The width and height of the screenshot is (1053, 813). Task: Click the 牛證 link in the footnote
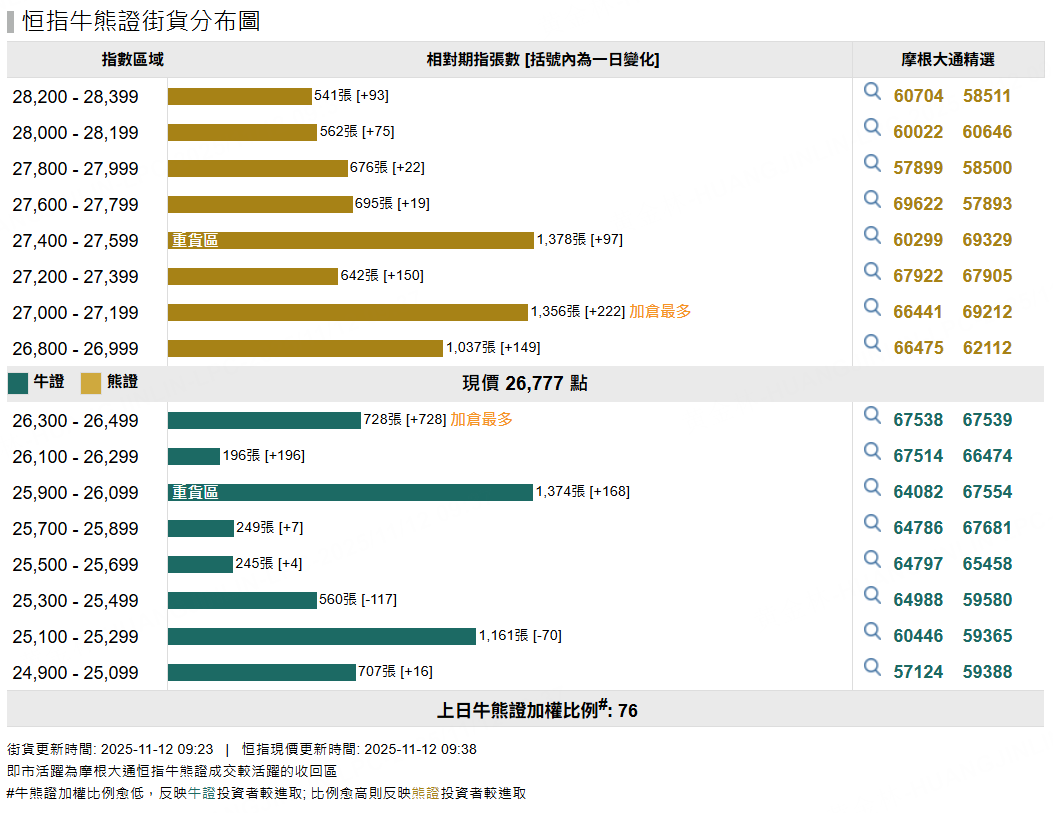click(201, 794)
